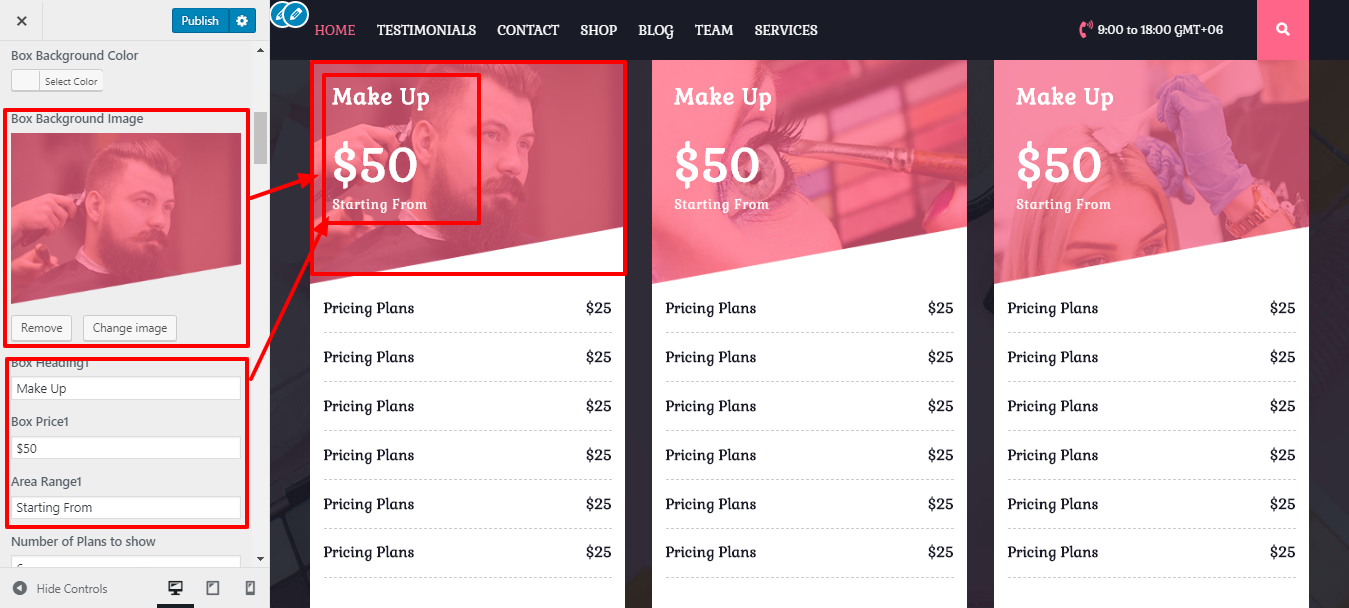Open the SERVICES navigation link
The width and height of the screenshot is (1349, 608).
pos(786,30)
